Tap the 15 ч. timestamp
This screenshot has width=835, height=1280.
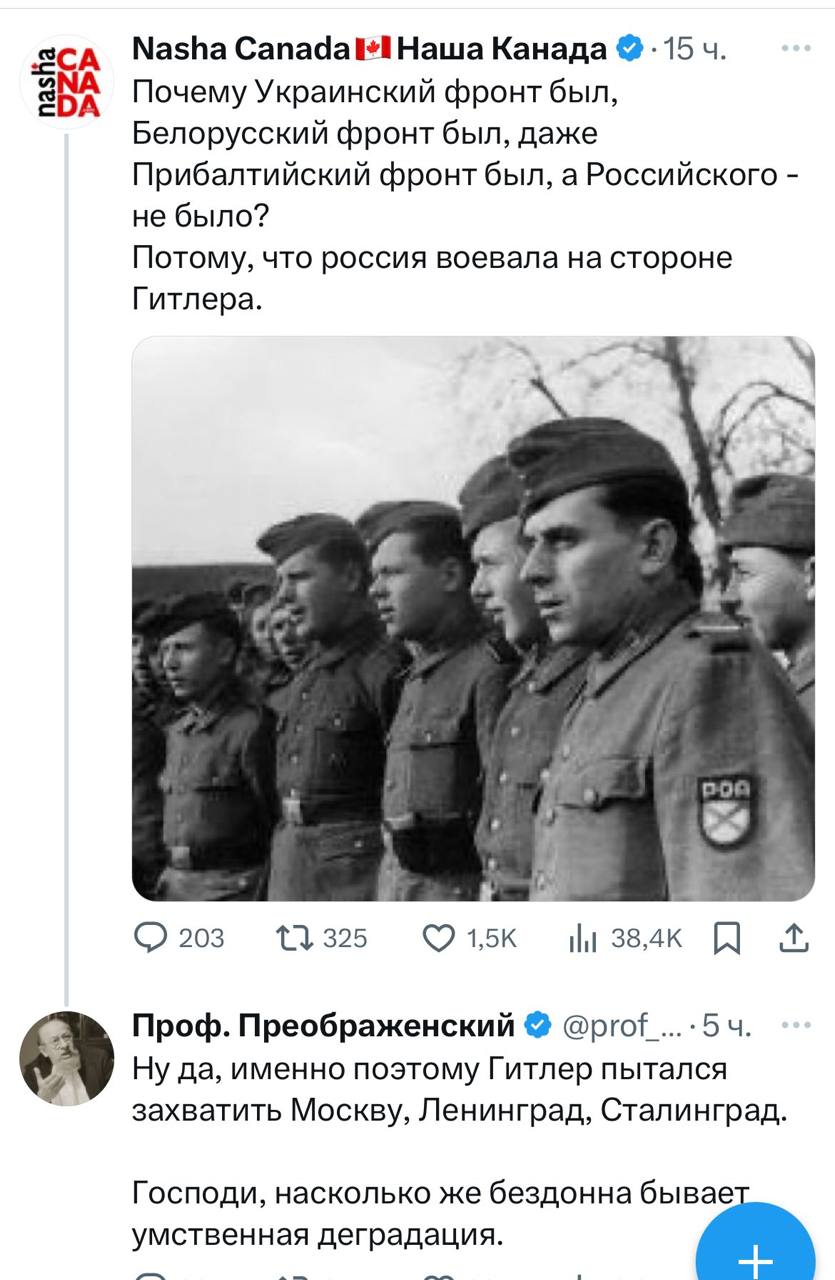(x=696, y=49)
